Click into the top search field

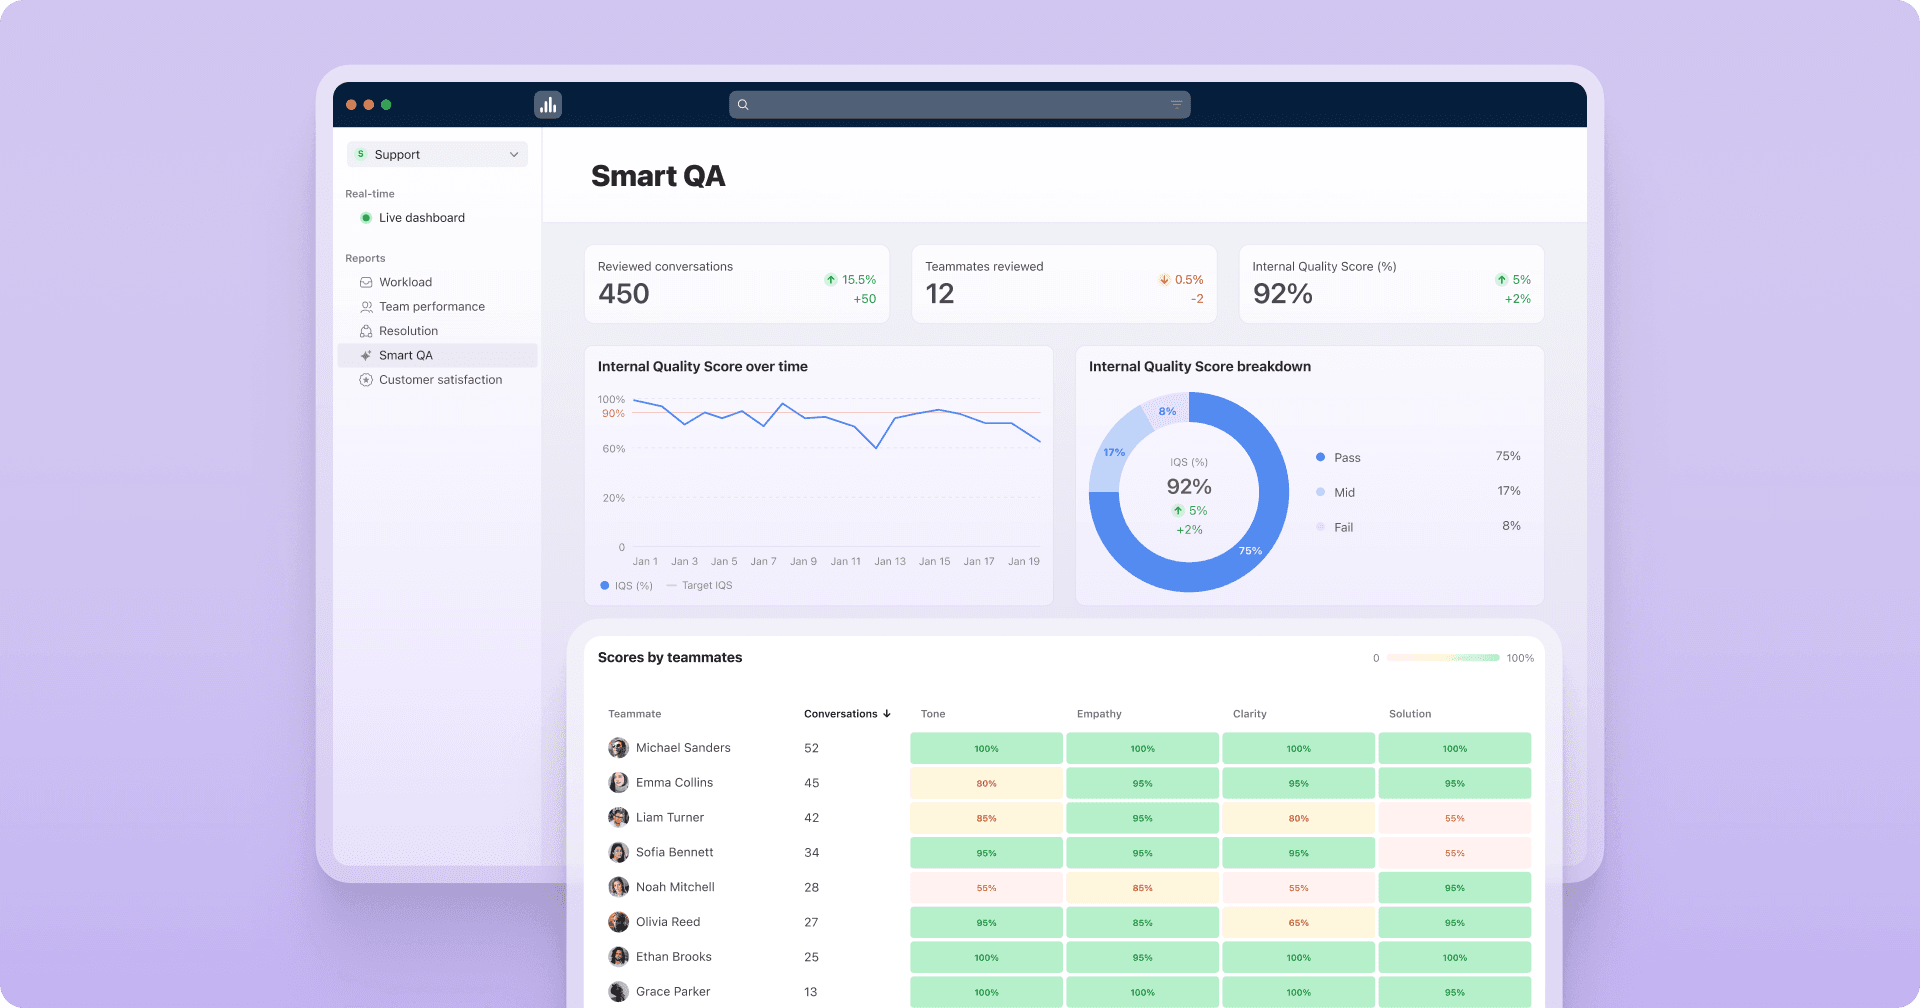point(958,105)
